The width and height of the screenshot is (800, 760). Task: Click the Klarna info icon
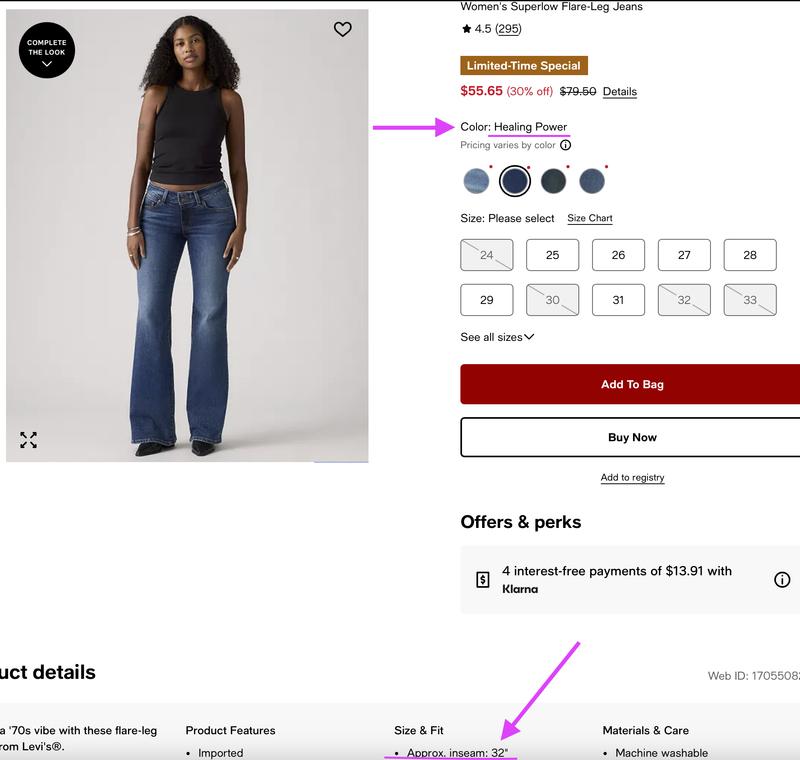(782, 580)
